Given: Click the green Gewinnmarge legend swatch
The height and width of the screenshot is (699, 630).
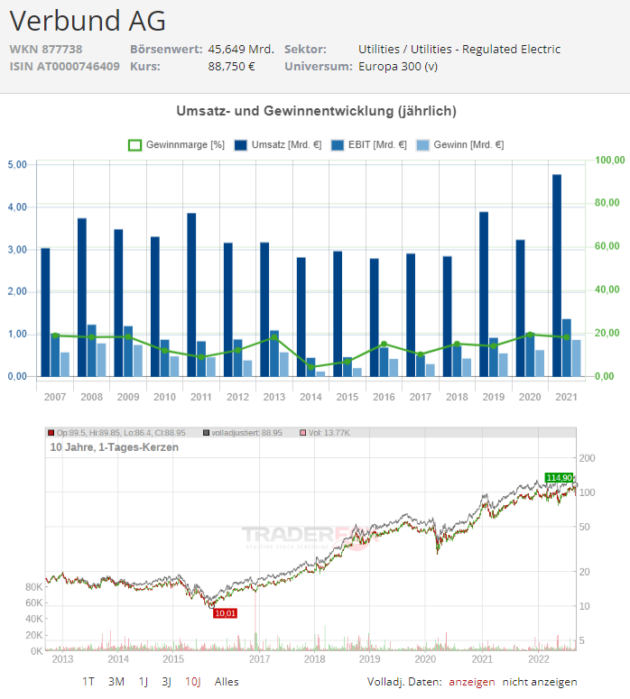Looking at the screenshot, I should tap(135, 145).
